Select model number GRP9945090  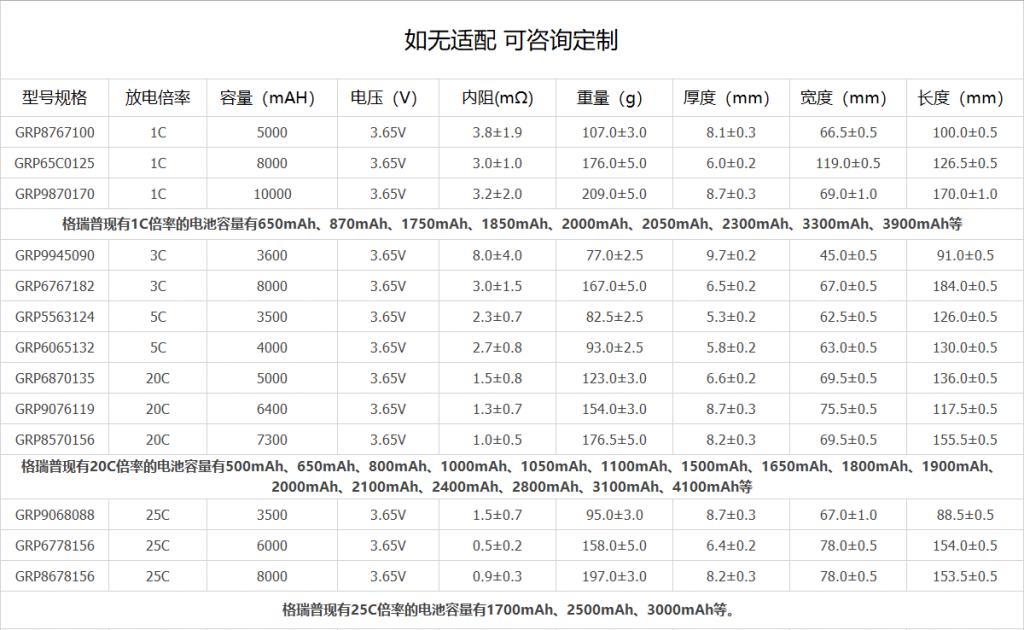click(x=55, y=255)
